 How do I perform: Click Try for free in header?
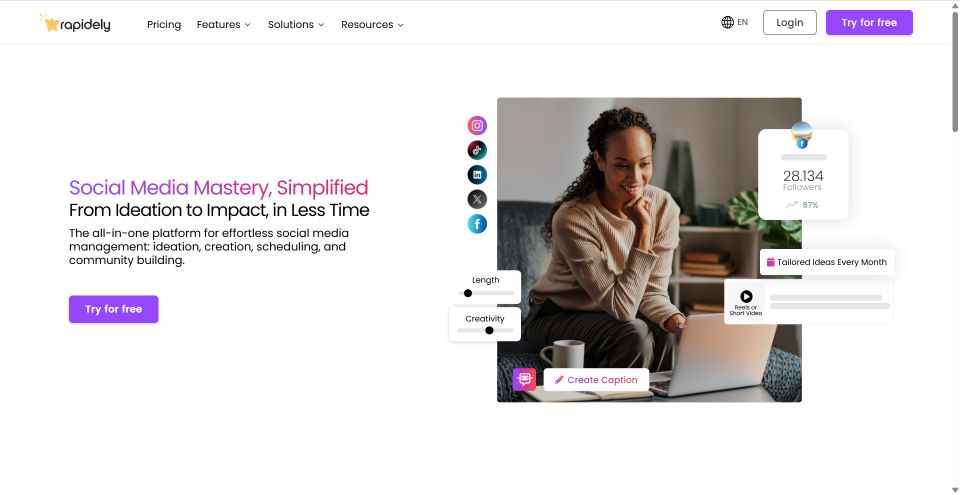(x=869, y=23)
